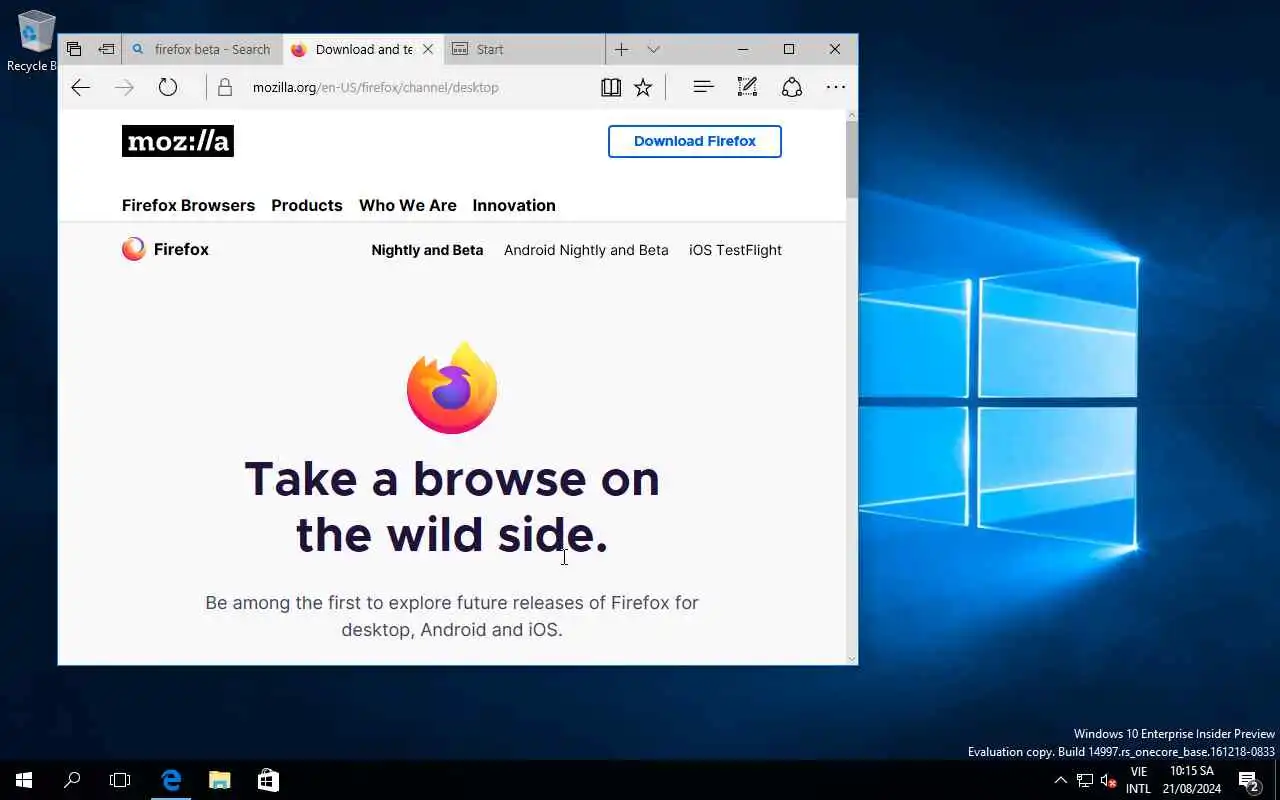Open File Explorer from taskbar
Image resolution: width=1280 pixels, height=800 pixels.
point(219,780)
